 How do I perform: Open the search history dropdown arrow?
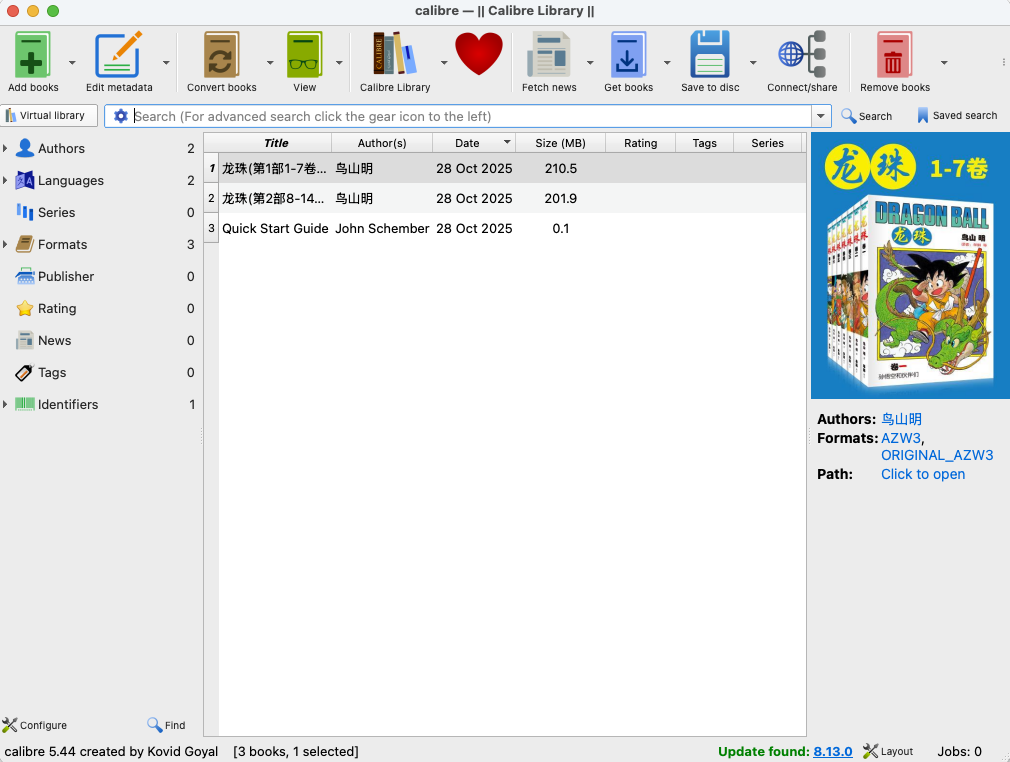(x=822, y=116)
